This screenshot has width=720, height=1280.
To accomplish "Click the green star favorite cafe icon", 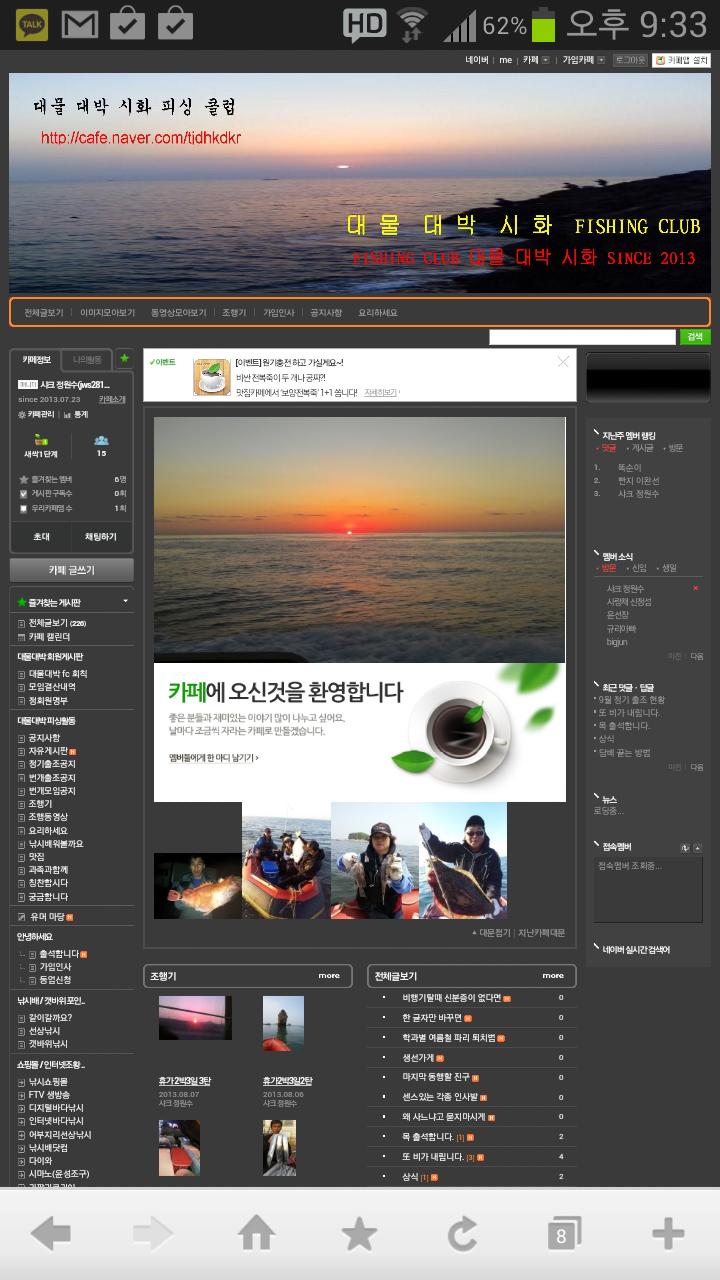I will (x=124, y=359).
